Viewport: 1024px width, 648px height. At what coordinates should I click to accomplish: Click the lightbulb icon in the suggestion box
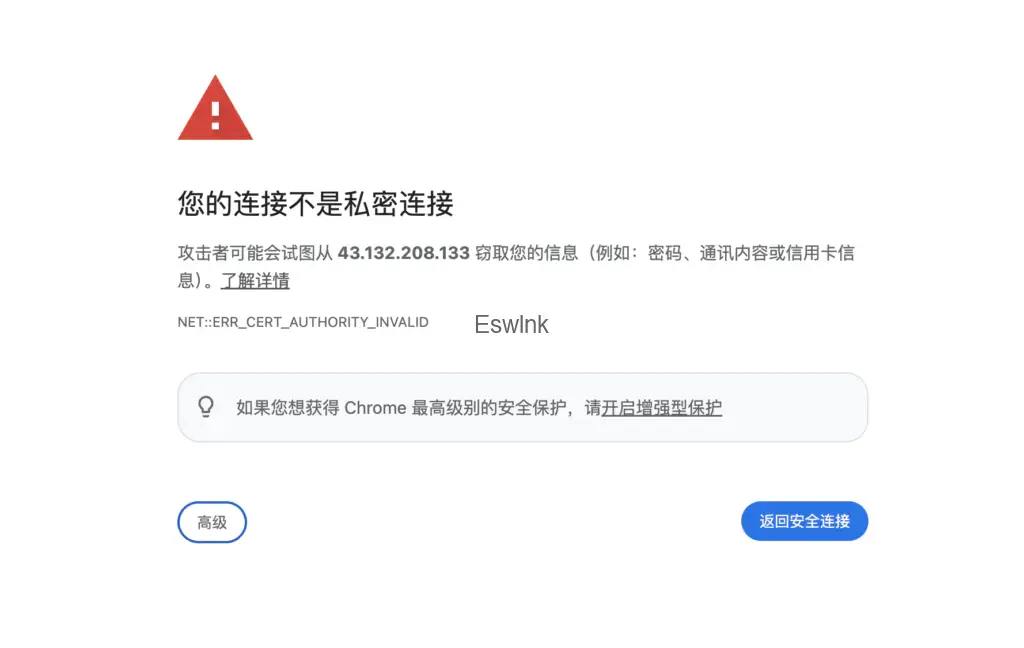click(x=206, y=407)
